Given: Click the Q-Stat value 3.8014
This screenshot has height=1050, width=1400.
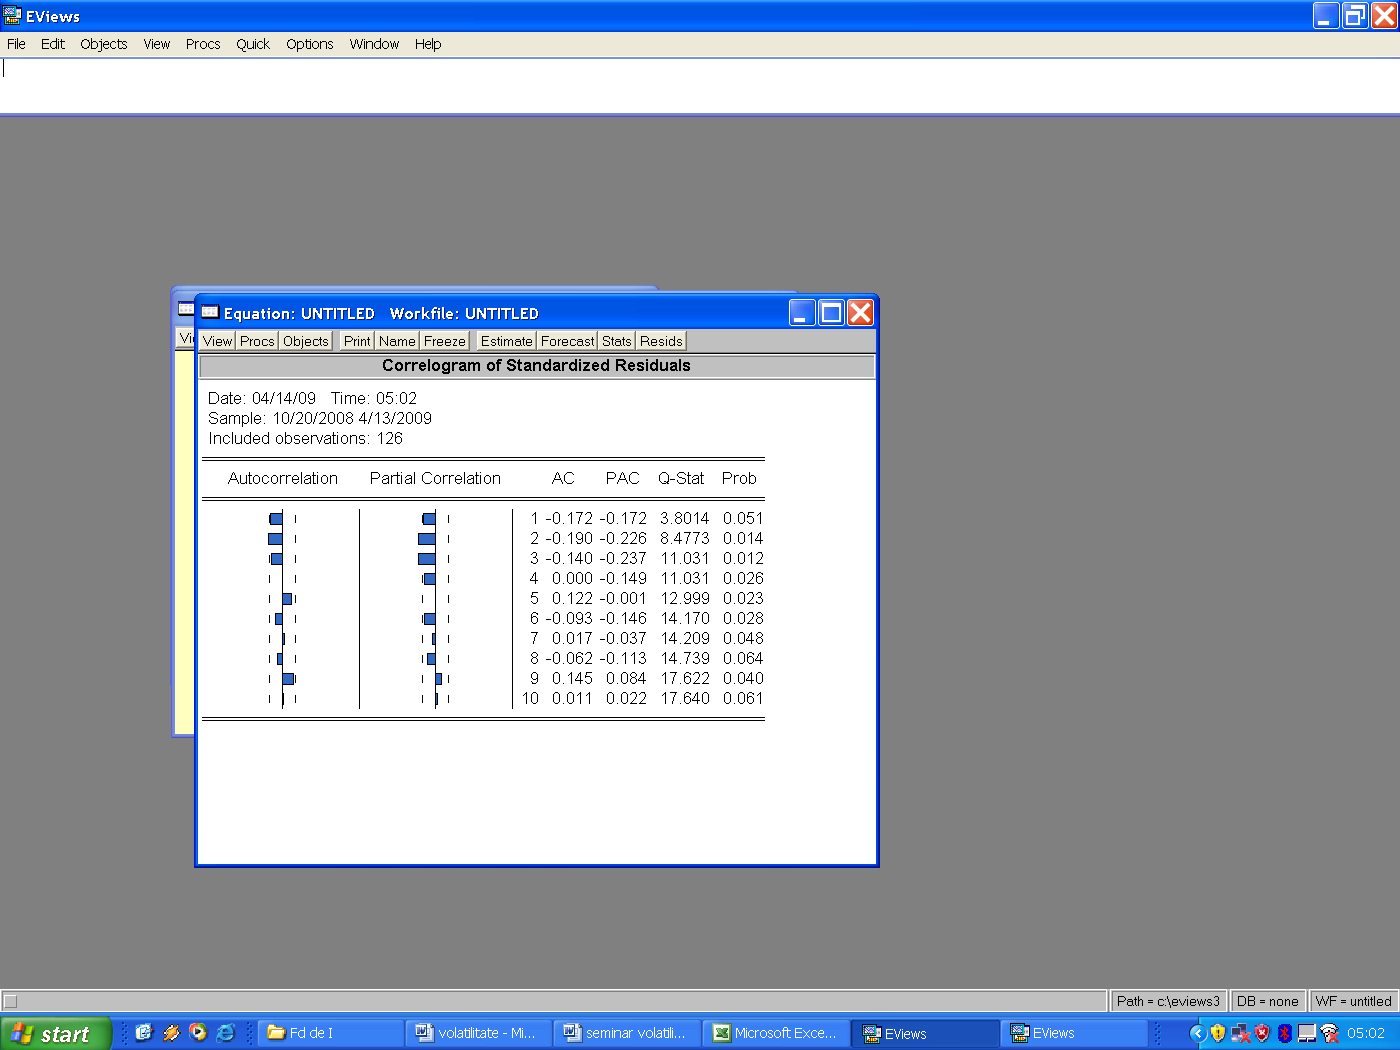Looking at the screenshot, I should pos(685,519).
